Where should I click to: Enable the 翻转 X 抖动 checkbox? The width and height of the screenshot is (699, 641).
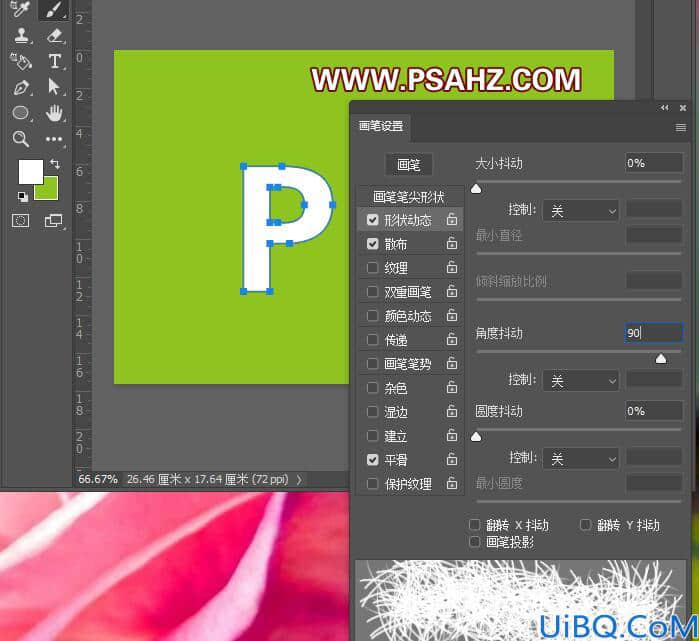(x=474, y=525)
